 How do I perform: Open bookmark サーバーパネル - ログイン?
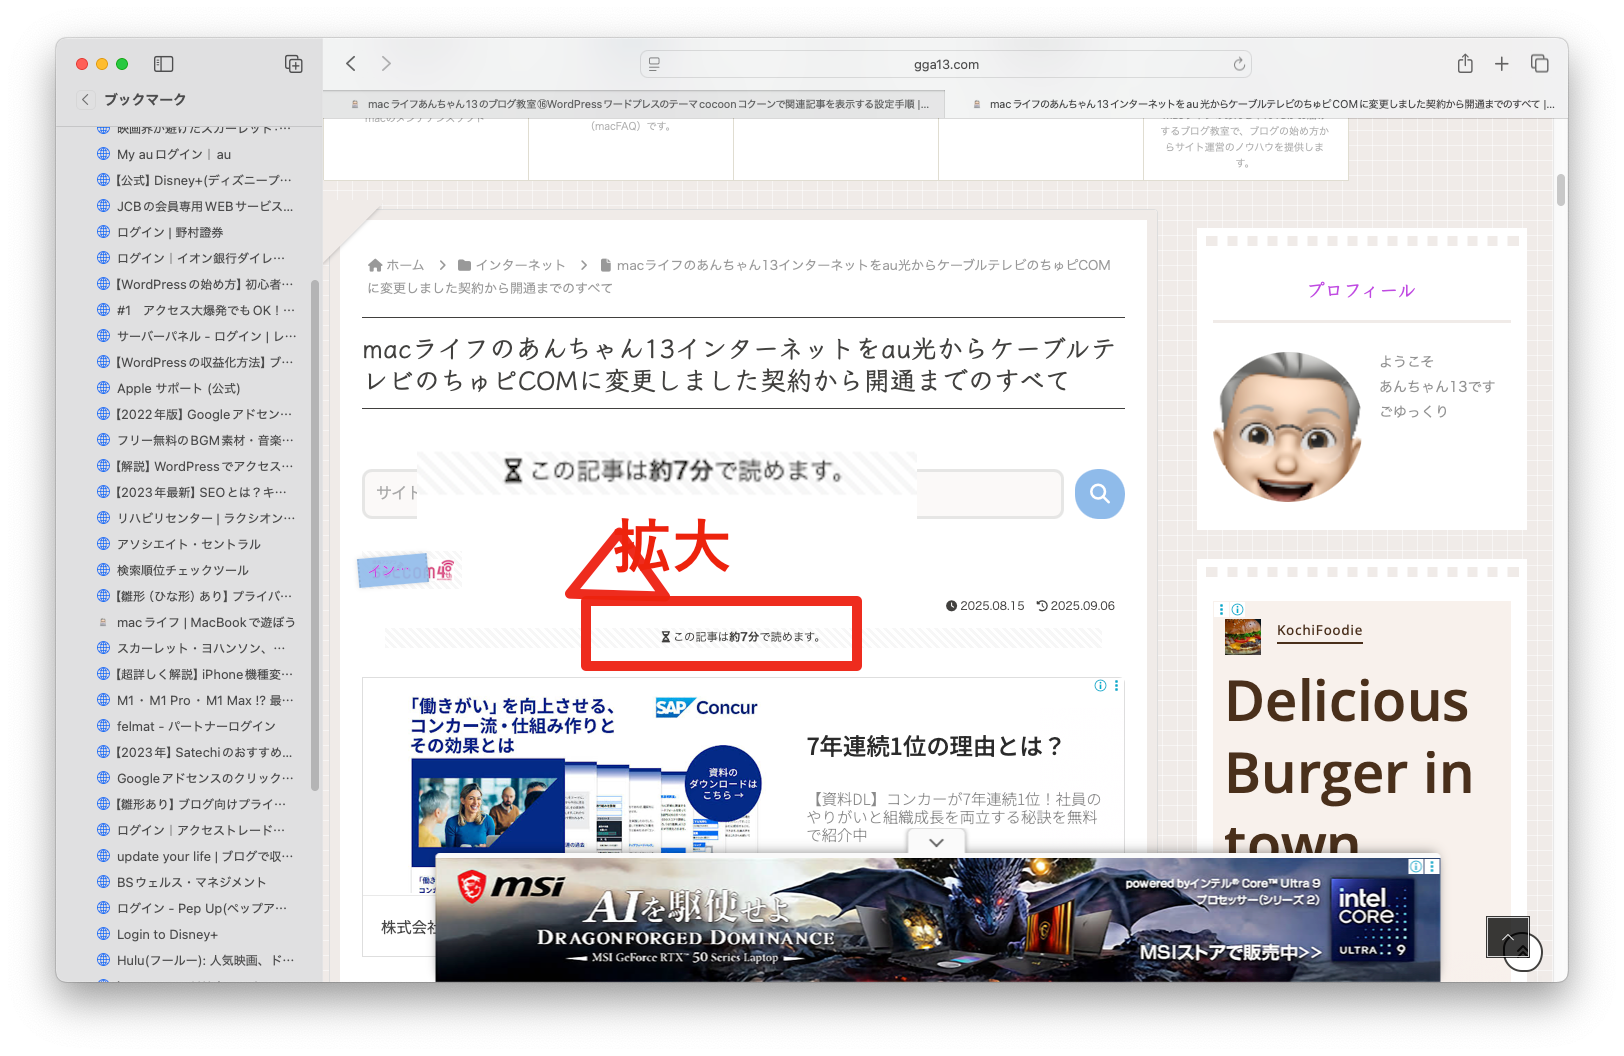[206, 336]
